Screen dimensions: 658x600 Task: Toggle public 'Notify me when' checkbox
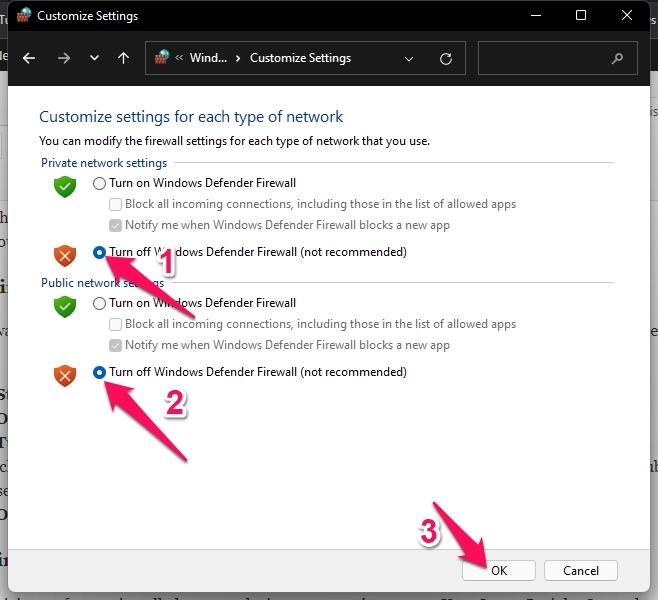pyautogui.click(x=115, y=345)
